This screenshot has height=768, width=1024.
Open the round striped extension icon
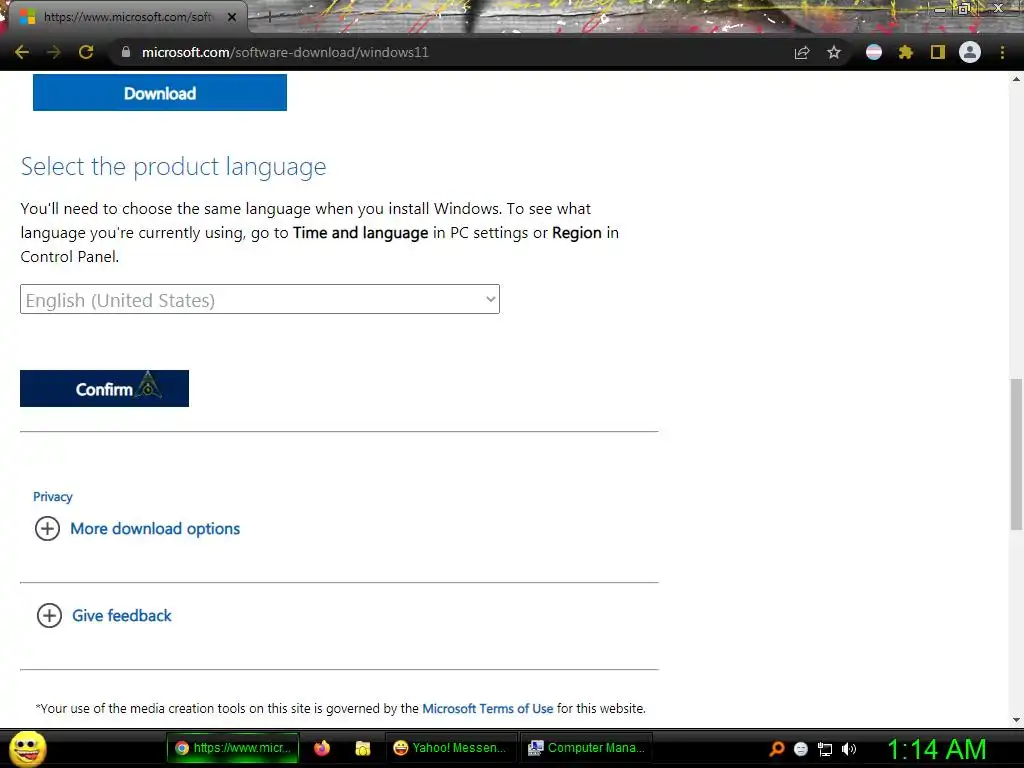874,52
